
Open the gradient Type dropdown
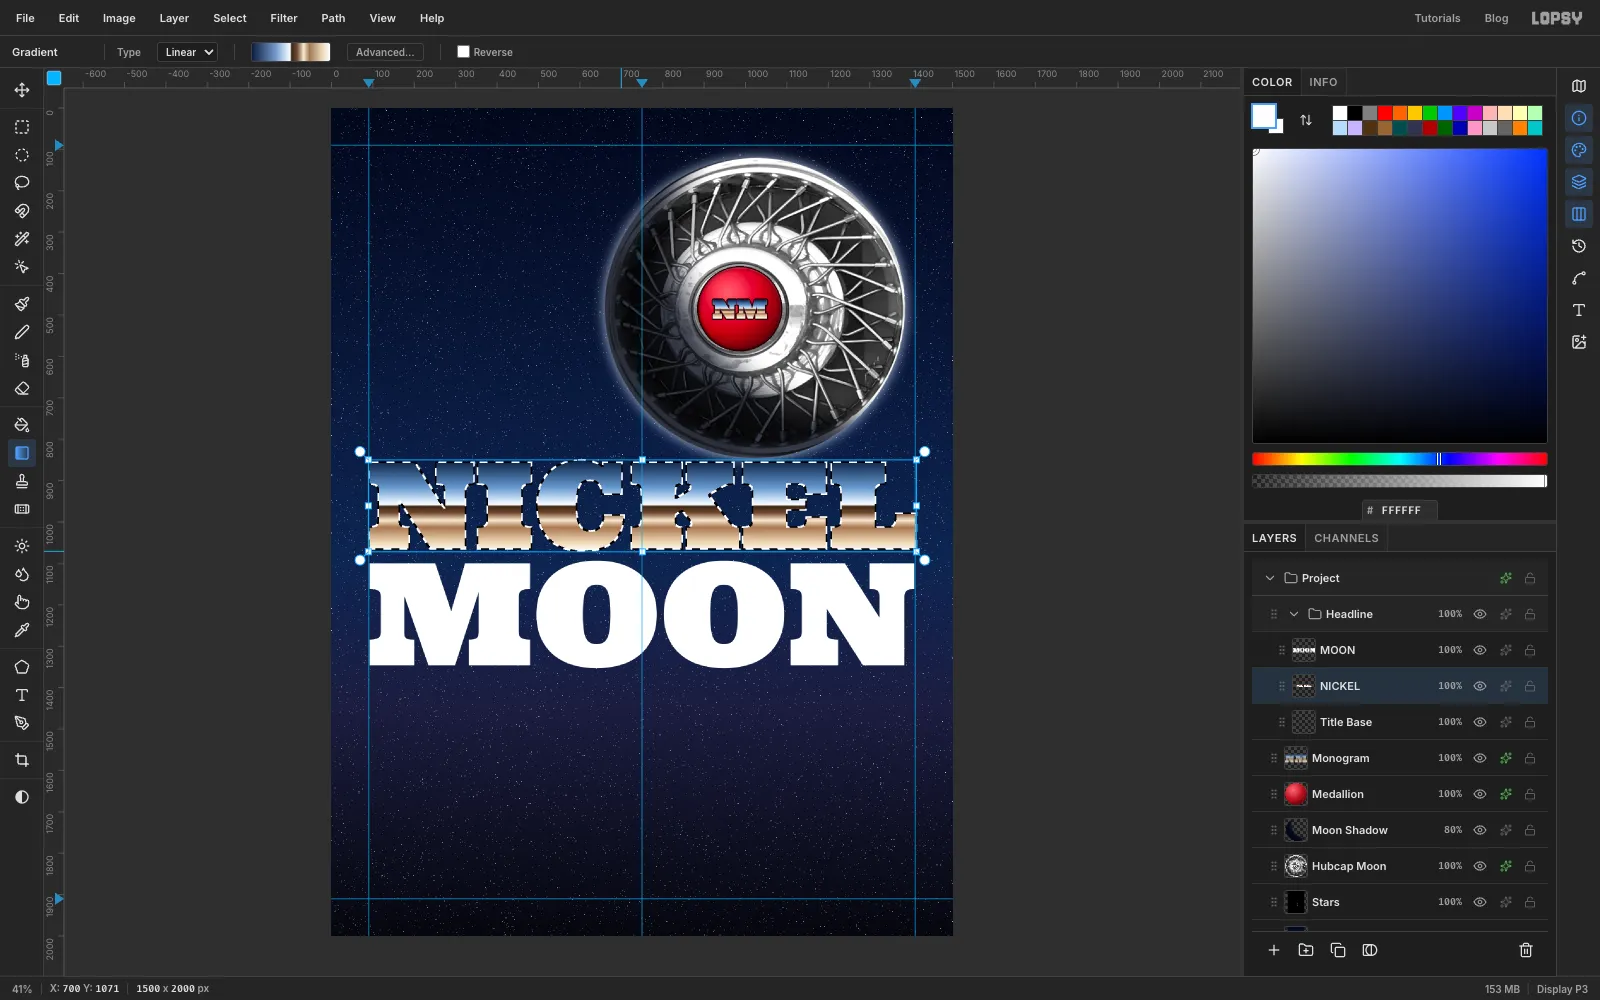[x=187, y=52]
